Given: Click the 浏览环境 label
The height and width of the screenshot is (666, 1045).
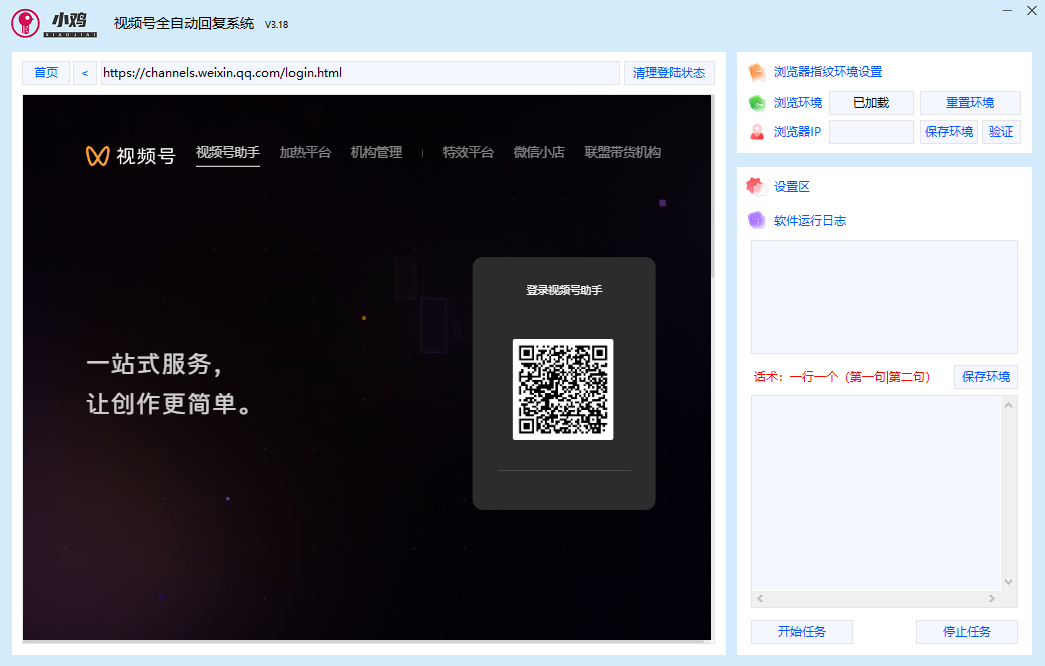Looking at the screenshot, I should click(798, 103).
